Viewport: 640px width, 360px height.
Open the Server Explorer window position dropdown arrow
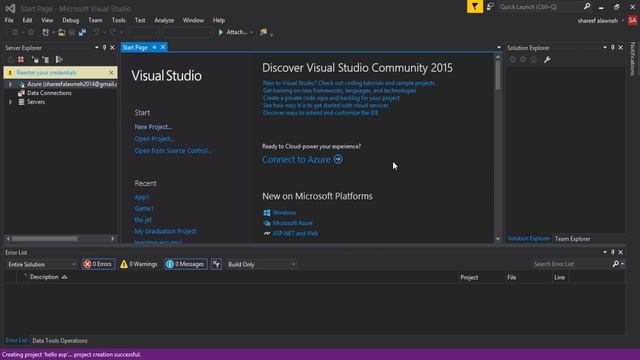coord(97,48)
